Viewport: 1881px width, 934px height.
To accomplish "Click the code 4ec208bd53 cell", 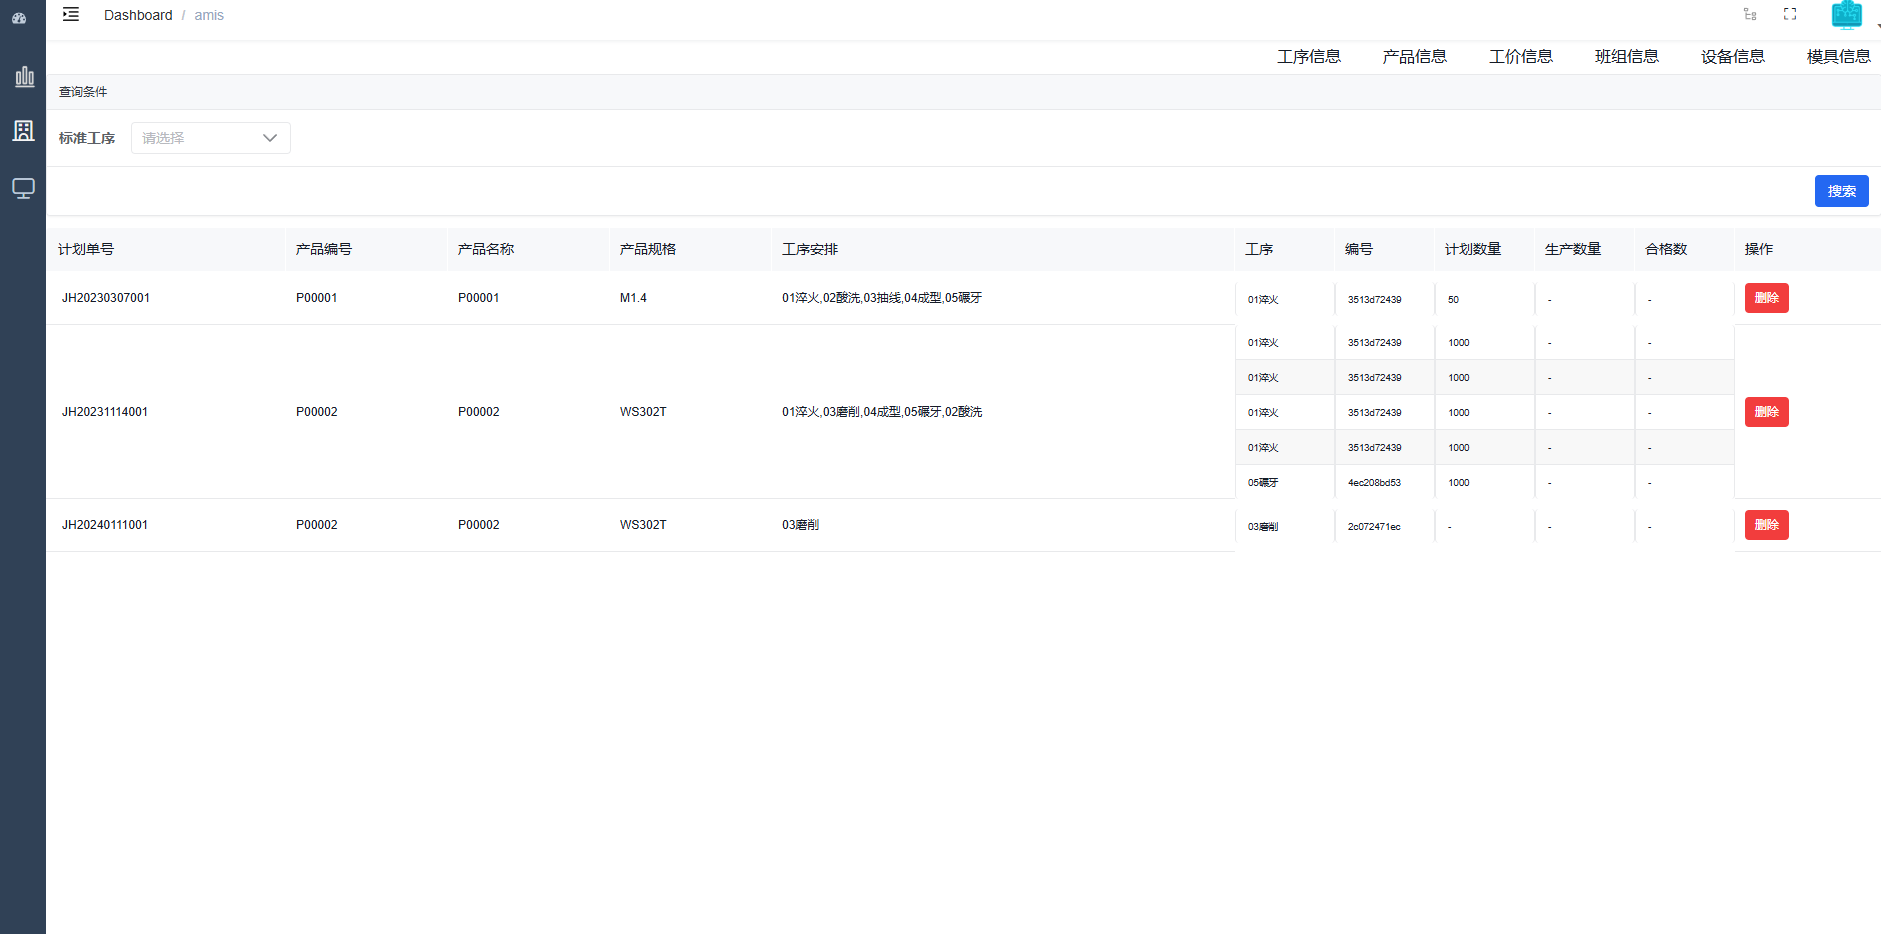I will (1374, 483).
